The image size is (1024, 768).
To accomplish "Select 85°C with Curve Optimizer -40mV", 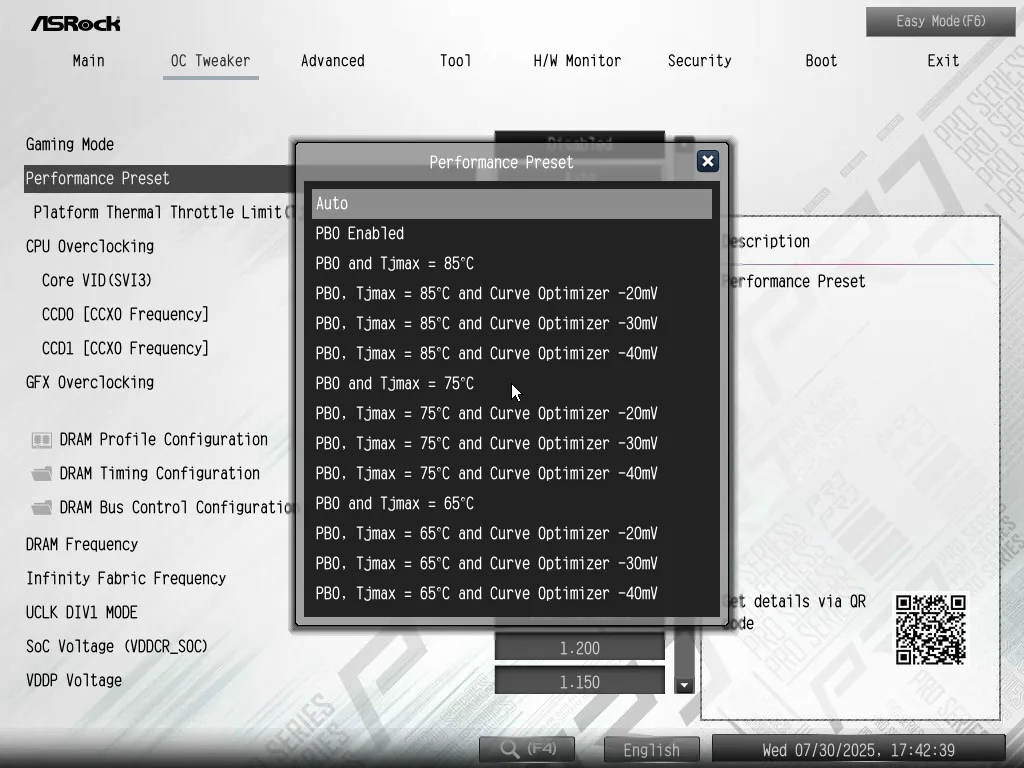I will pos(511,354).
